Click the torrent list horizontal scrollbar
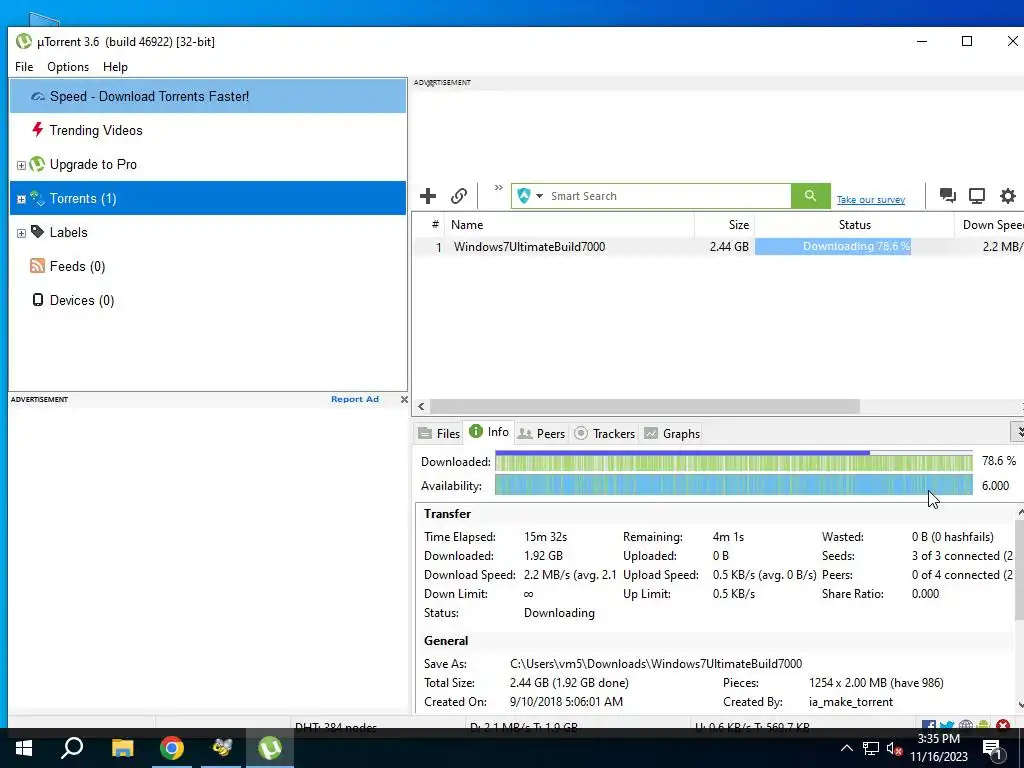This screenshot has height=768, width=1024. point(645,406)
